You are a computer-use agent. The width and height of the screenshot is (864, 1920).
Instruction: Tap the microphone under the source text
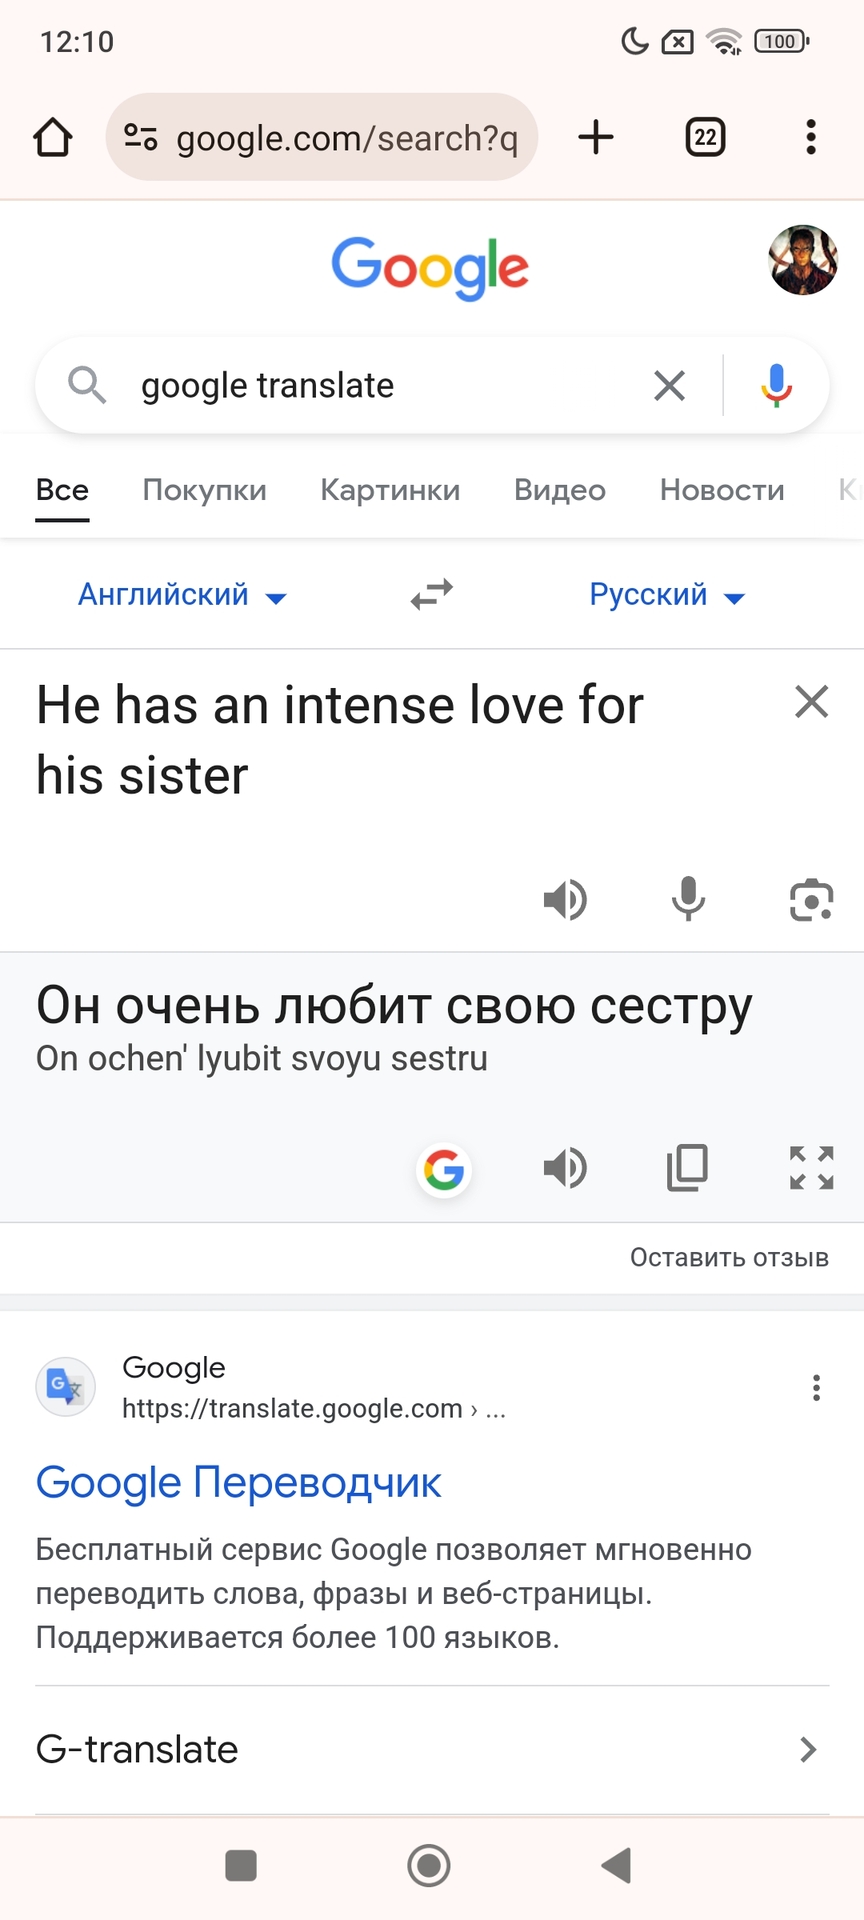click(x=688, y=899)
